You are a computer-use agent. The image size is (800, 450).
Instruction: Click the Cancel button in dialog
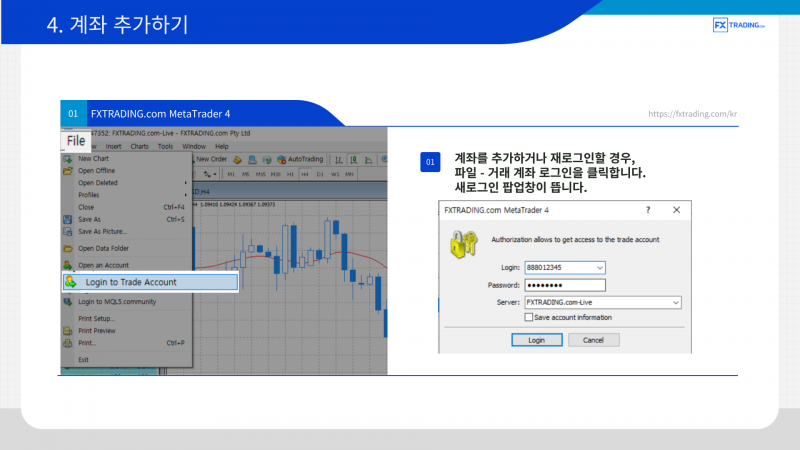(593, 340)
